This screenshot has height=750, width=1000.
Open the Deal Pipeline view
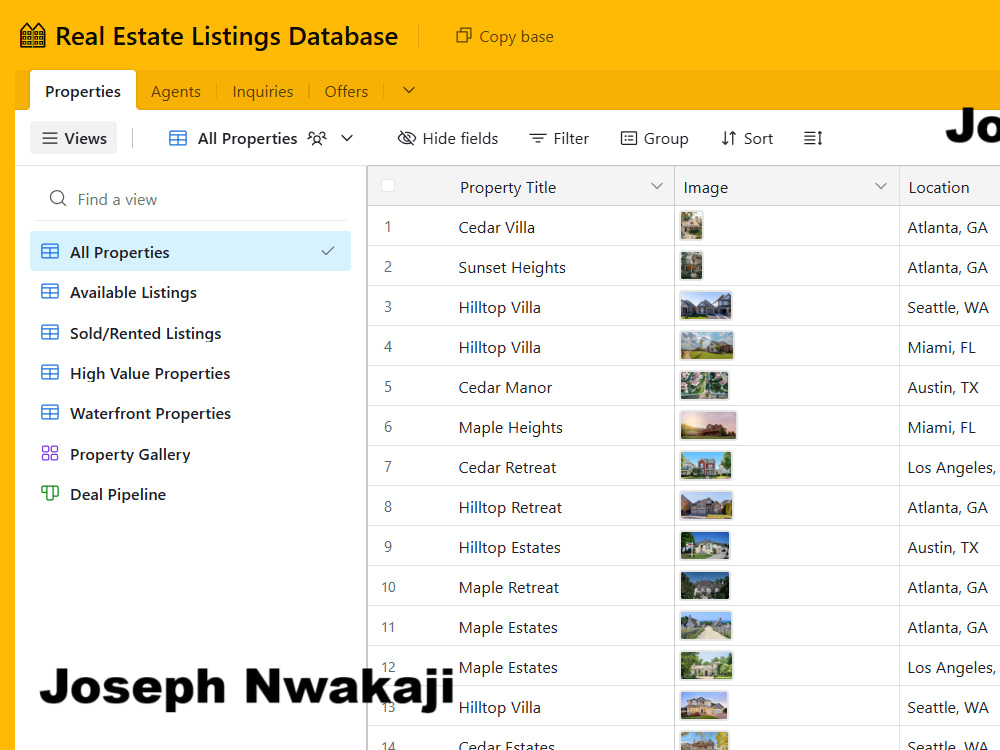coord(190,494)
